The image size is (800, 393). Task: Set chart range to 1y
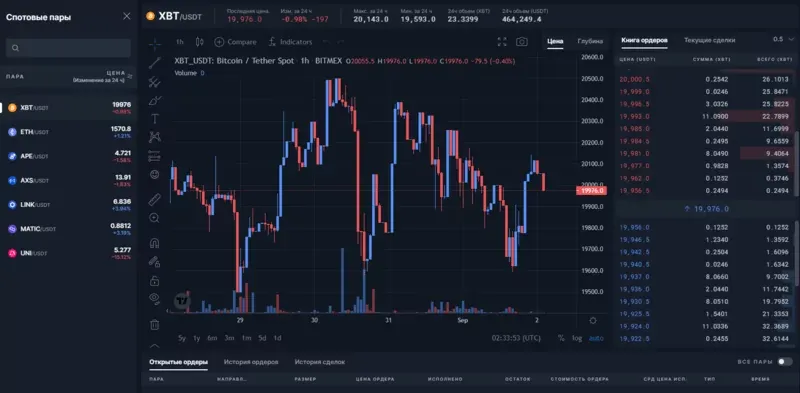(x=197, y=338)
